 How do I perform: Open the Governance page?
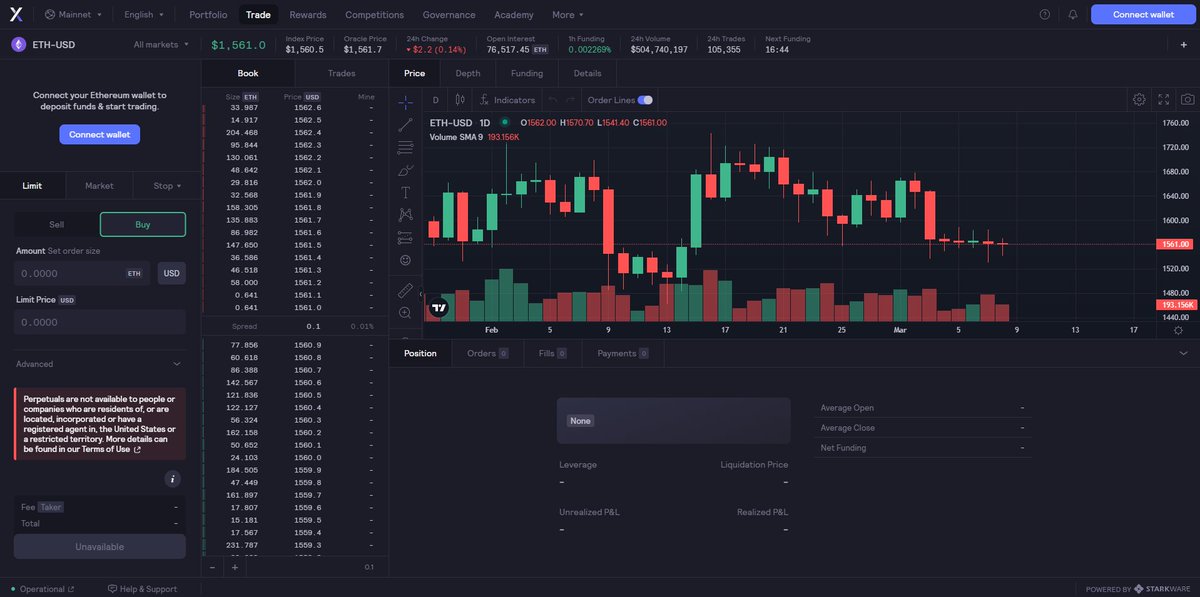(x=449, y=15)
